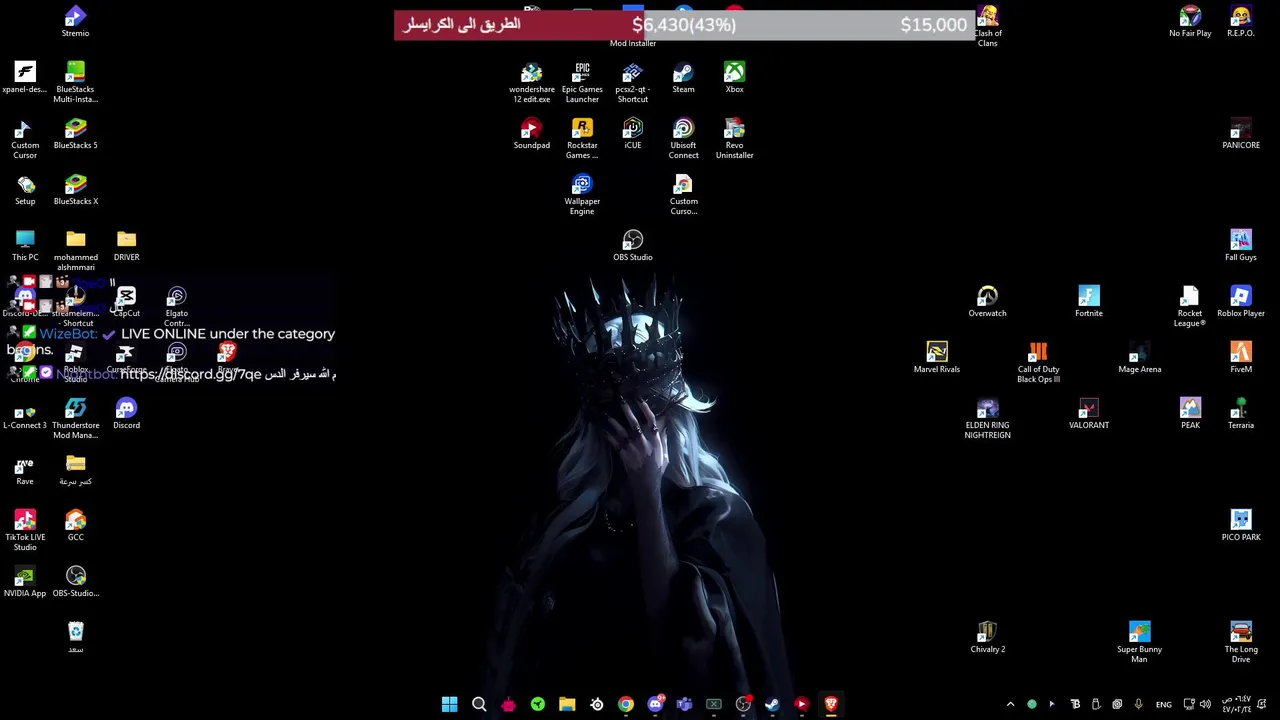The width and height of the screenshot is (1280, 720).
Task: Open the FiveM shortcut
Action: coord(1241,358)
